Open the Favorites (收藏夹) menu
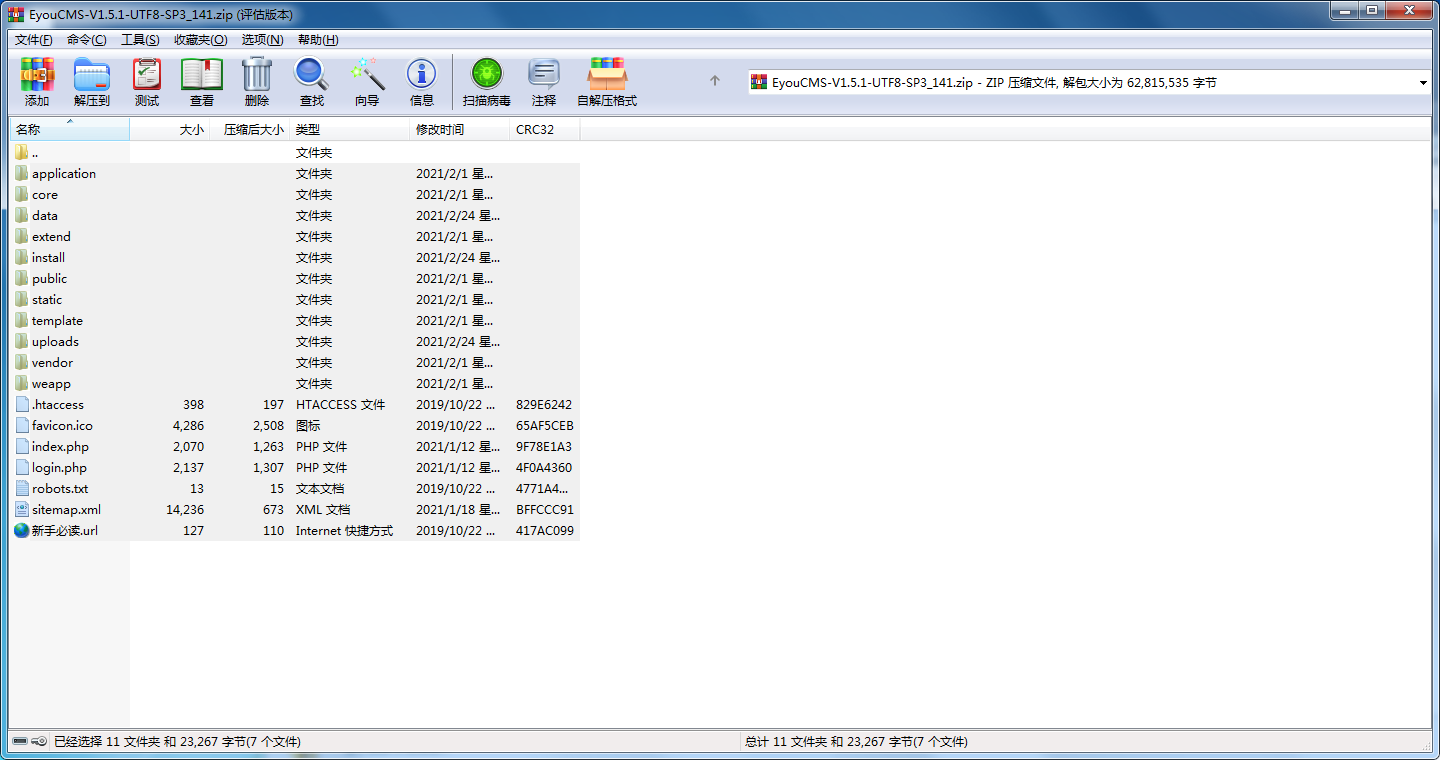 tap(200, 40)
